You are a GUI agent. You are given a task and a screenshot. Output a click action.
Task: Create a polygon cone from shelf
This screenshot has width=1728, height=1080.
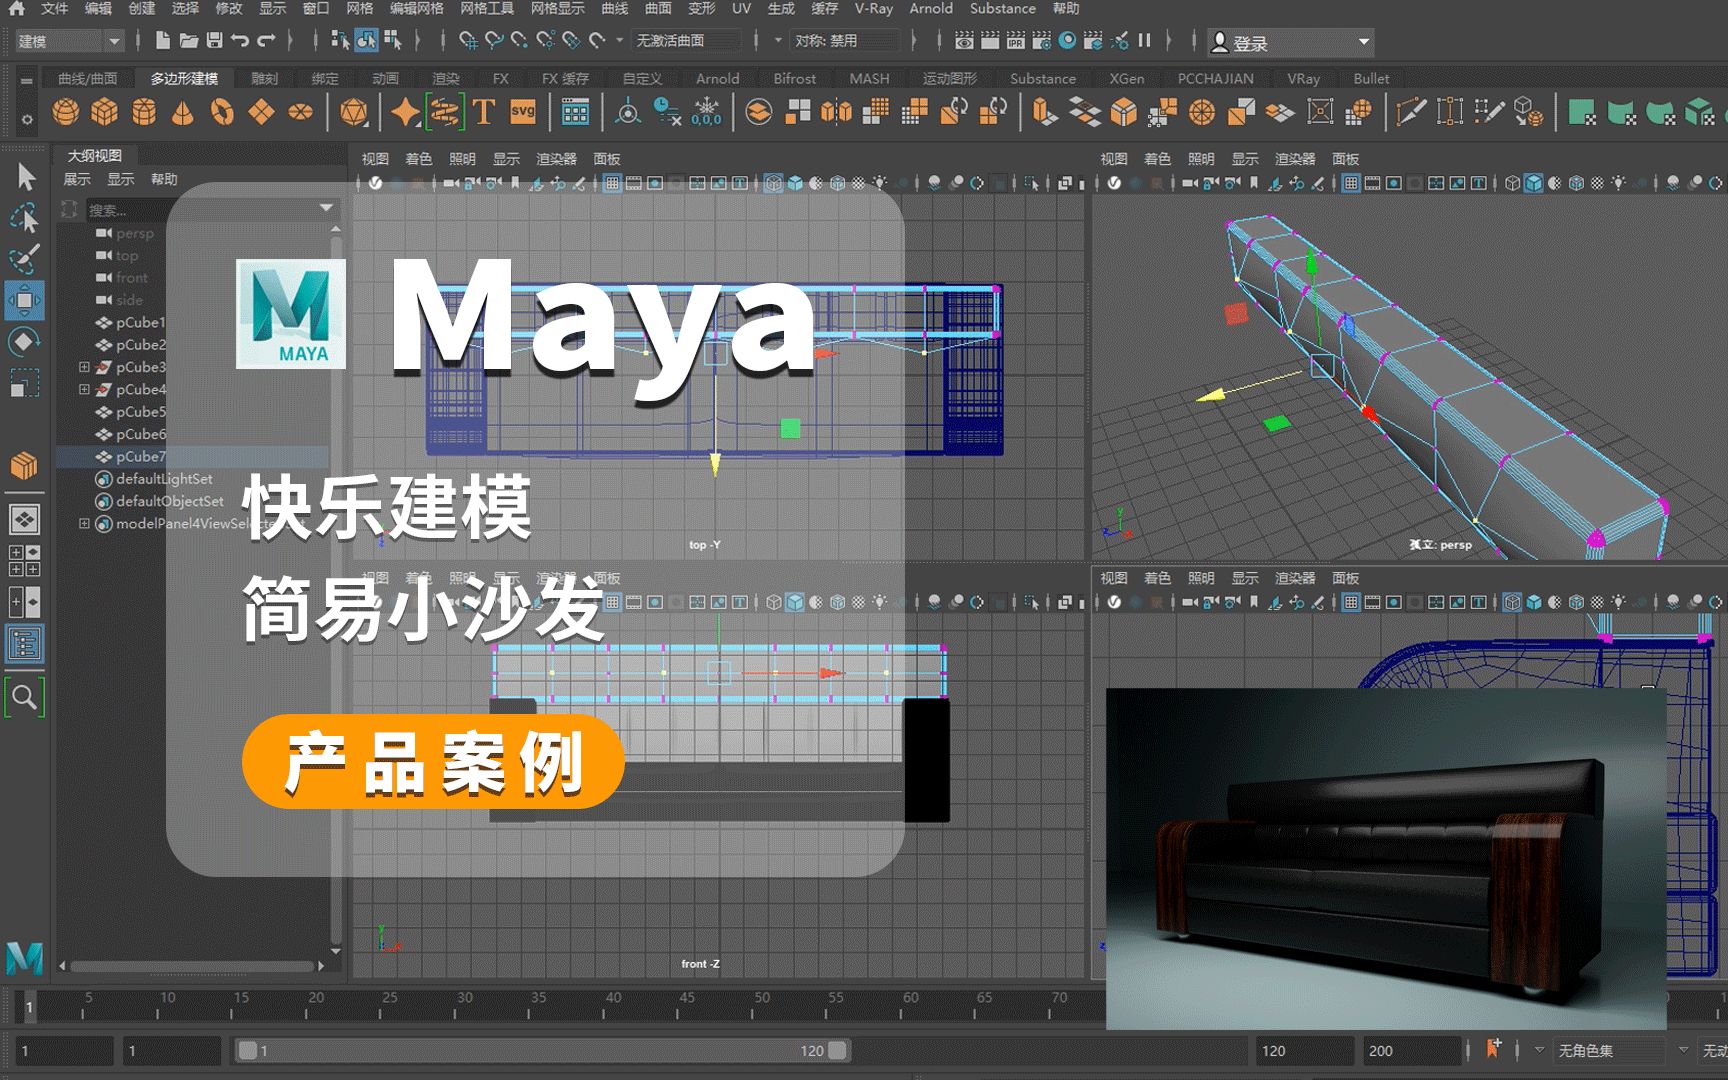point(183,112)
